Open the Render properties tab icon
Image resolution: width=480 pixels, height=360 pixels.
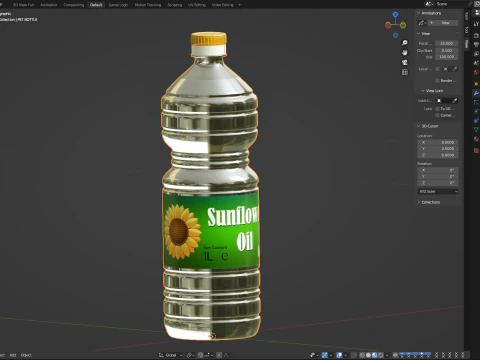pos(476,36)
